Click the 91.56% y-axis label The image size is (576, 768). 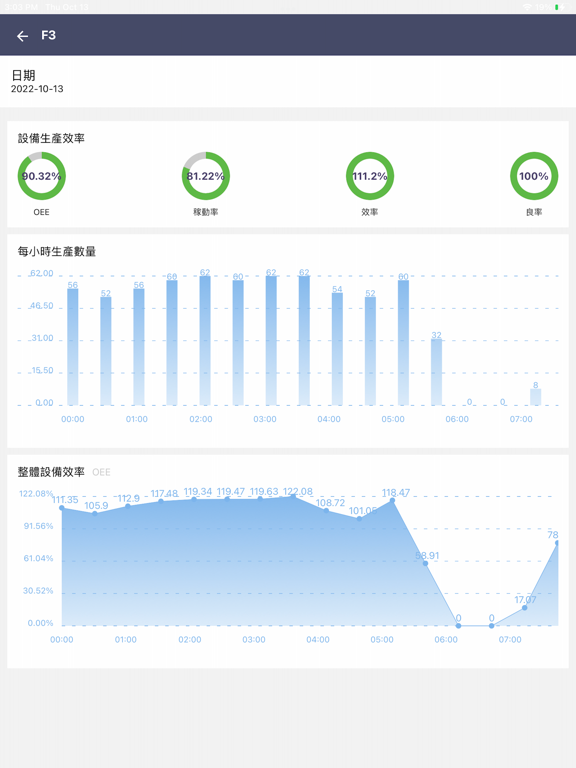click(38, 526)
